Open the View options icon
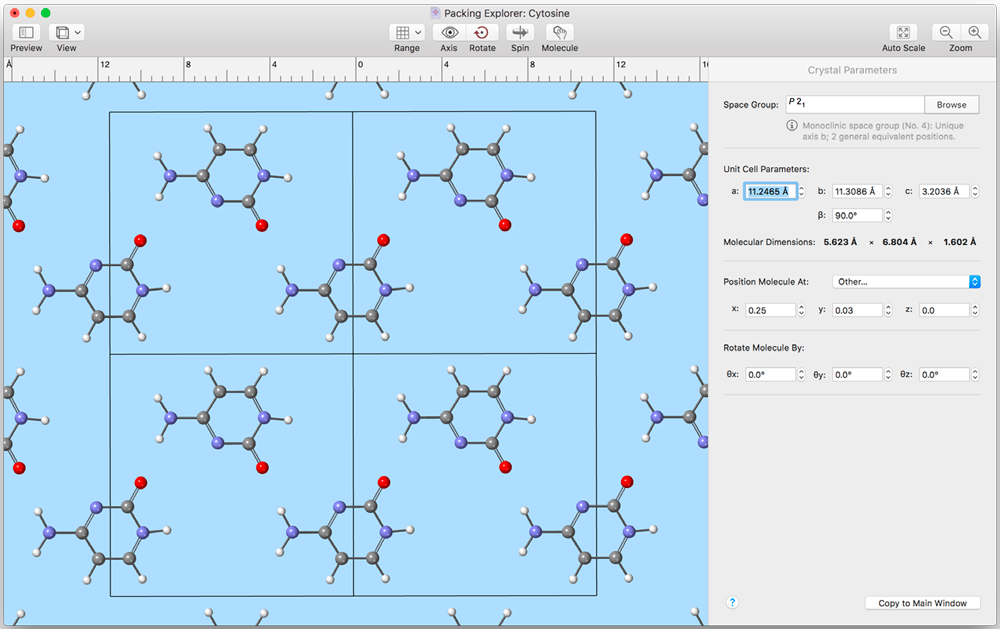 click(x=62, y=32)
